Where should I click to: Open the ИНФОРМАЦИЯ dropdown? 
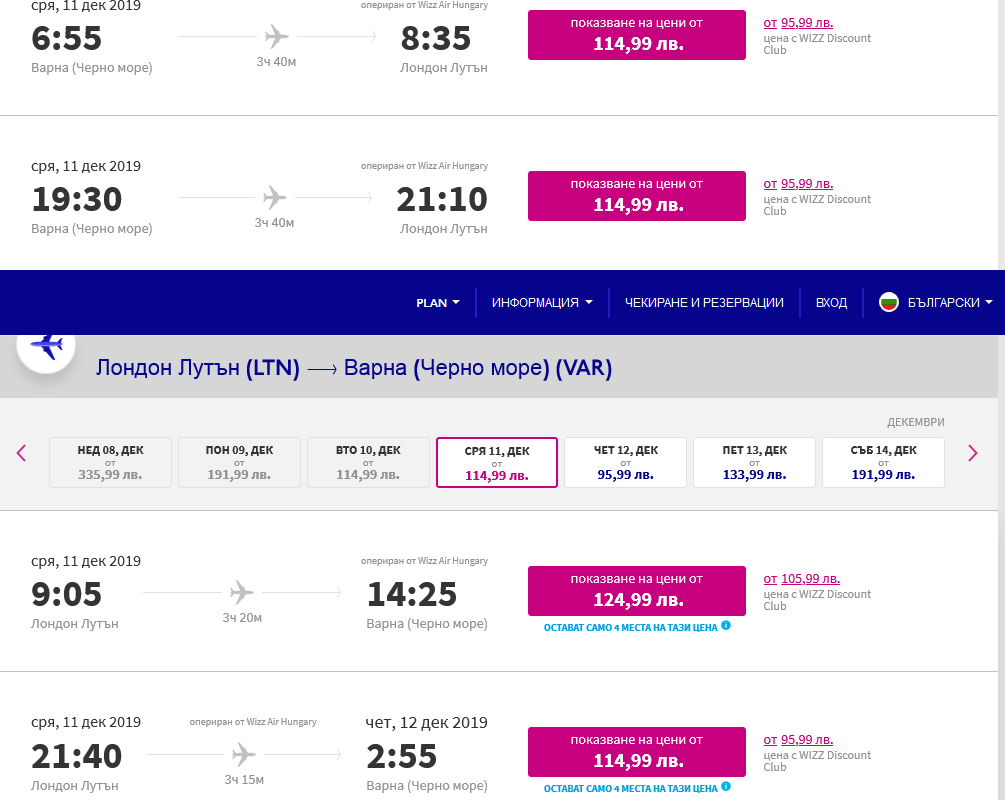tap(542, 302)
